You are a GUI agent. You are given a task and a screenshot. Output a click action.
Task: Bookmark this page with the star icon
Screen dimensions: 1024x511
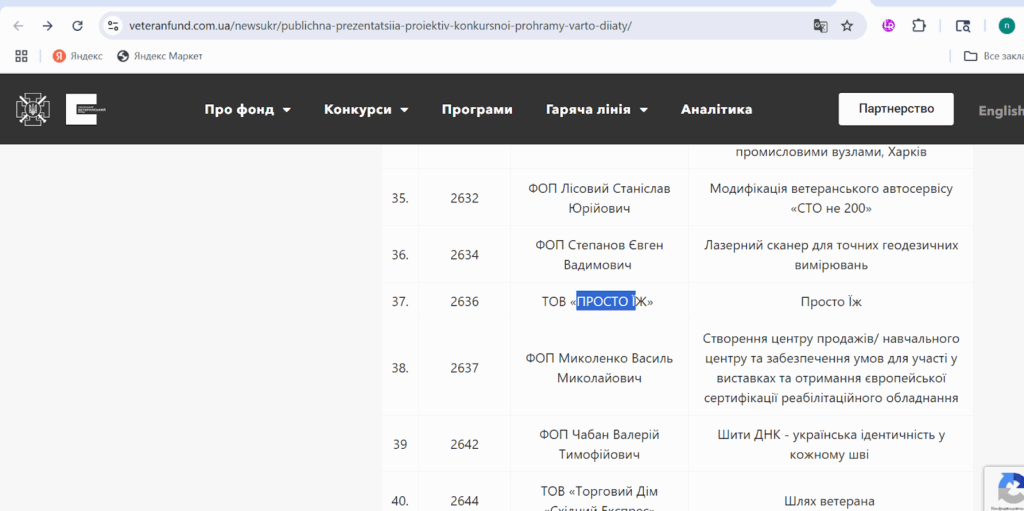(847, 26)
